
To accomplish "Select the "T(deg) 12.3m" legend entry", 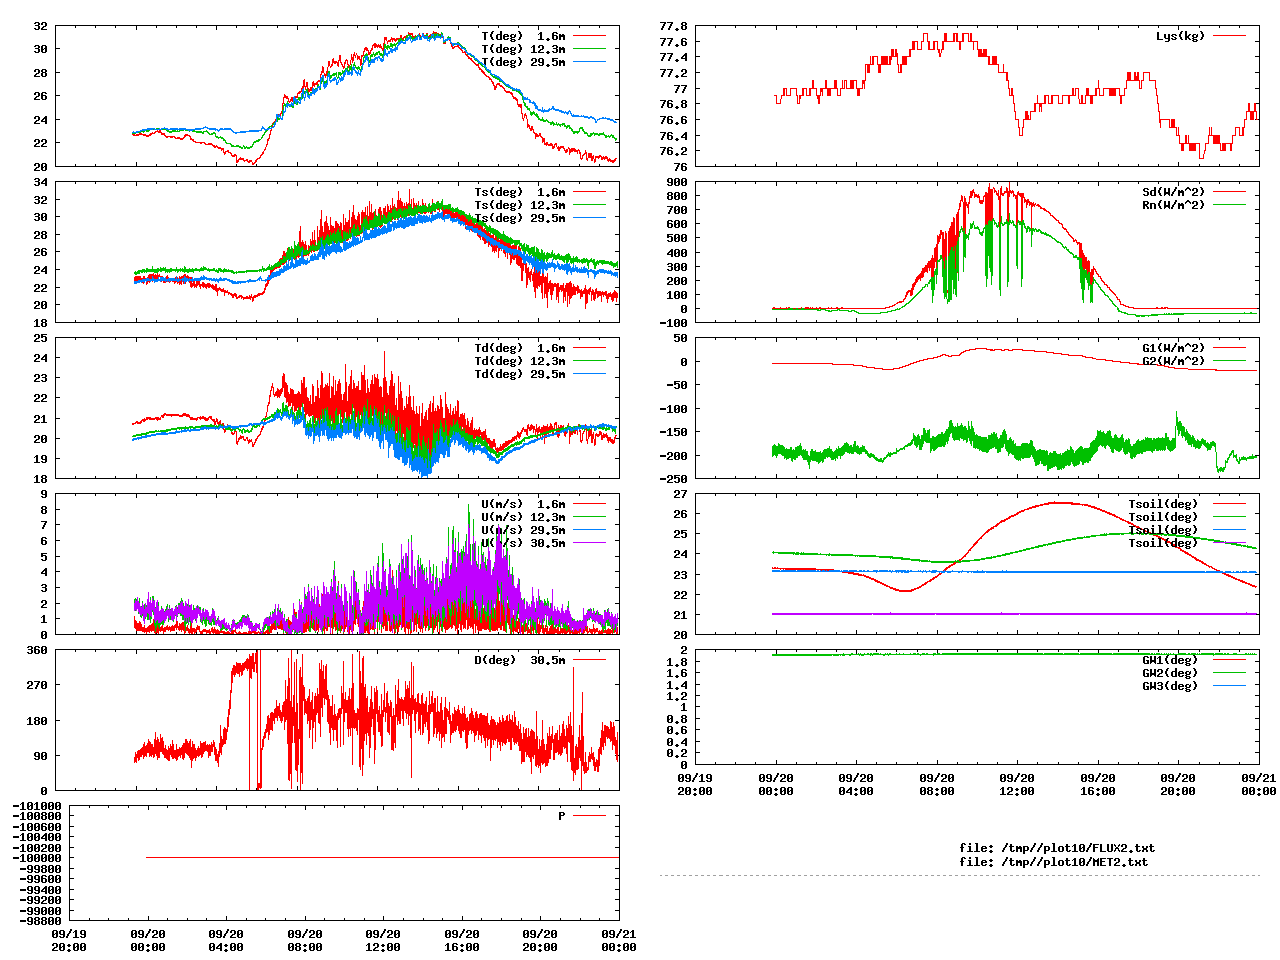I will [x=523, y=49].
